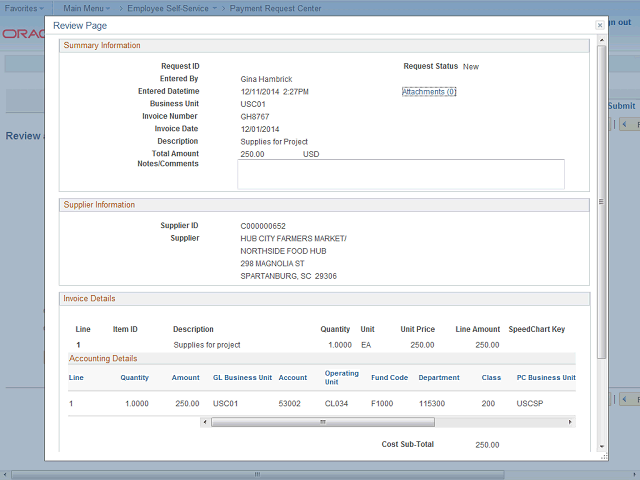The width and height of the screenshot is (640, 480).
Task: Open the Favorites dropdown menu
Action: [x=24, y=7]
